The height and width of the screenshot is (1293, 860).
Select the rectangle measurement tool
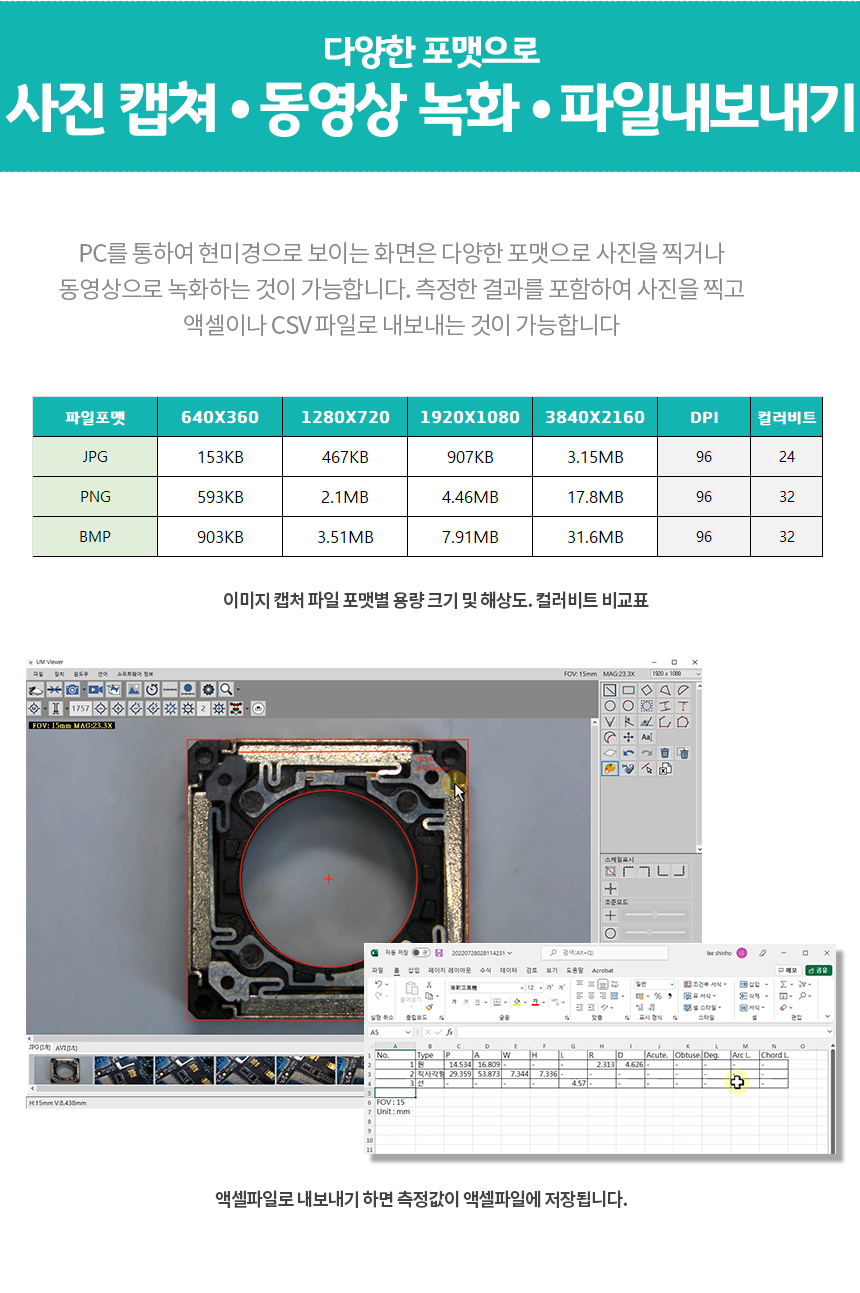(x=628, y=690)
